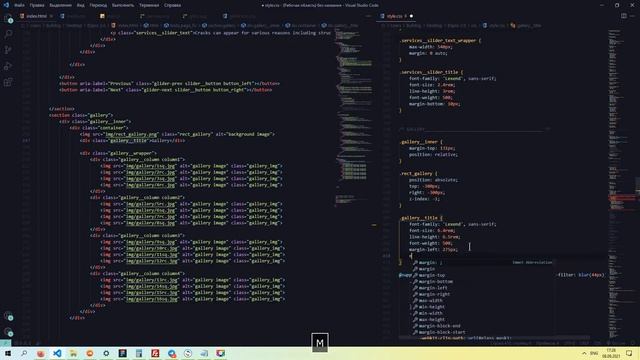Open the Переход menu

[98, 5]
